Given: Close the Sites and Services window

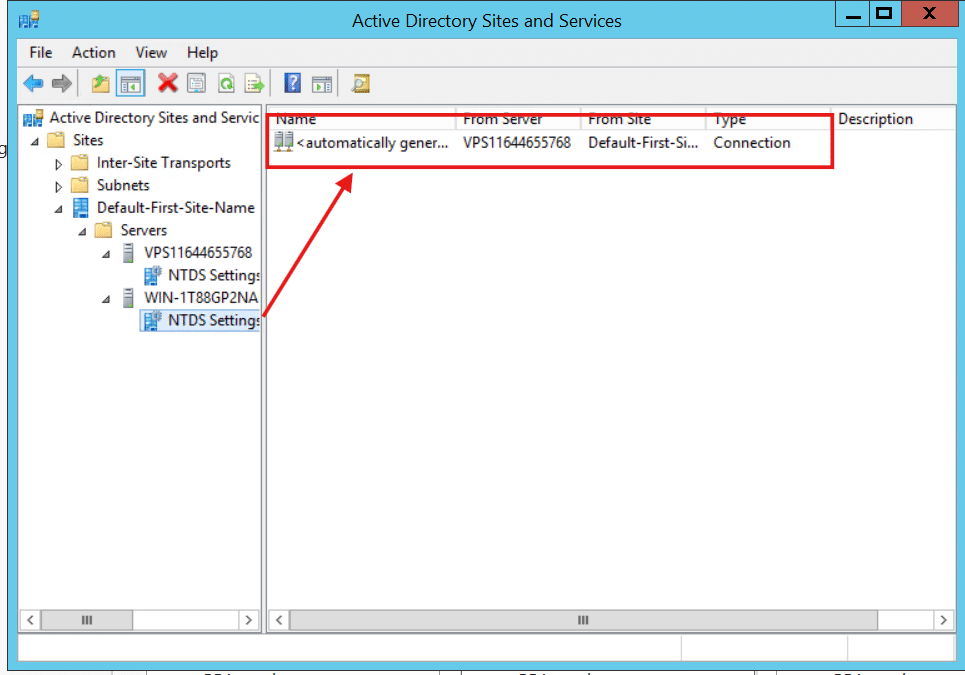Looking at the screenshot, I should (929, 14).
